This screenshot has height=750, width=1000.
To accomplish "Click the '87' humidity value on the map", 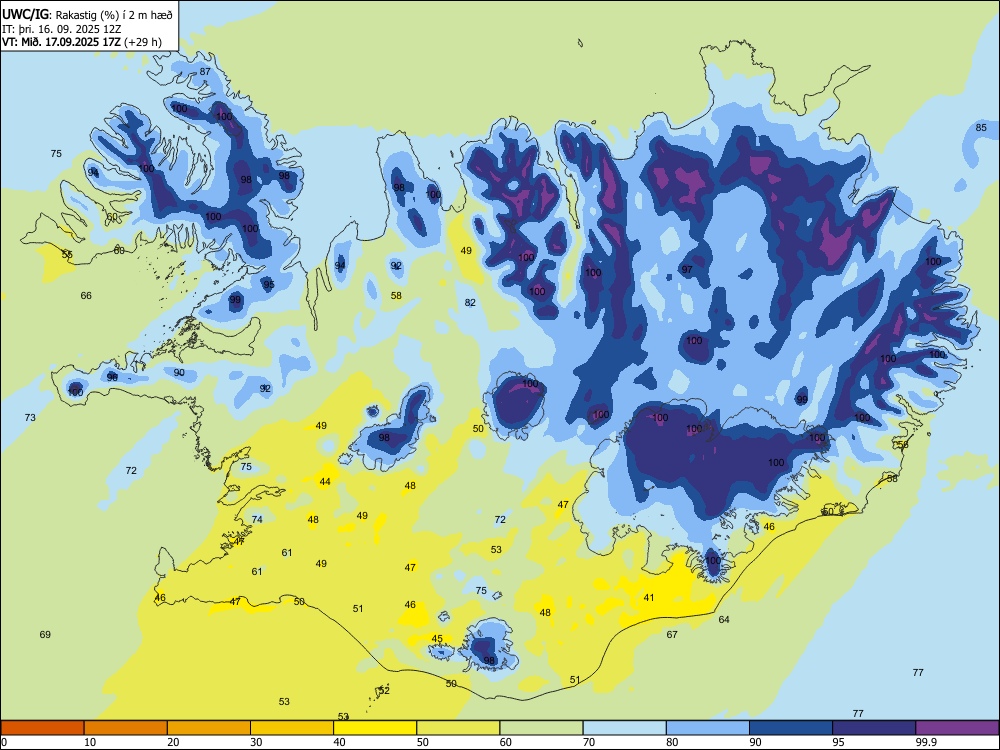I will pos(205,71).
